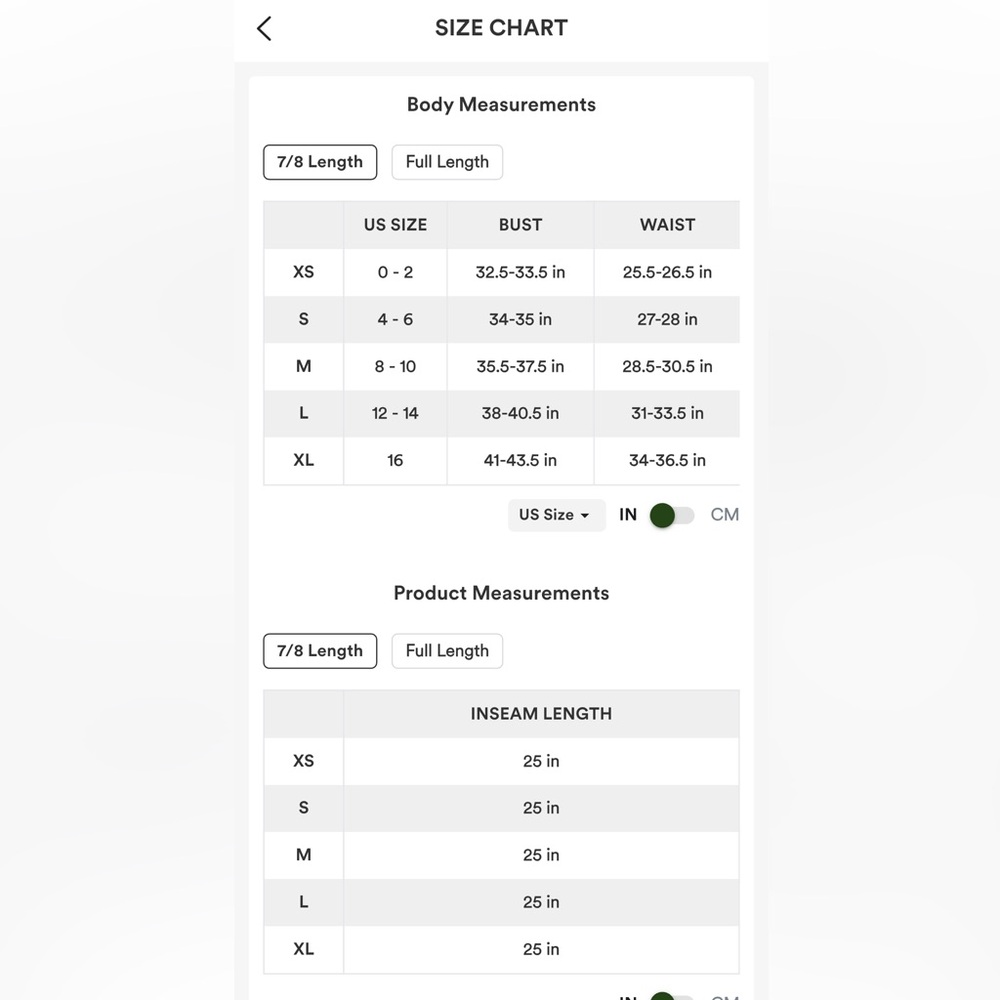1000x1000 pixels.
Task: Click the US SIZE column header
Action: tap(395, 225)
